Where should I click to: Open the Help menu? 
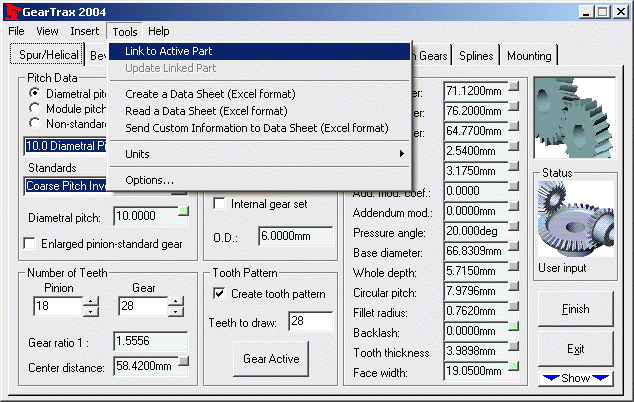158,31
